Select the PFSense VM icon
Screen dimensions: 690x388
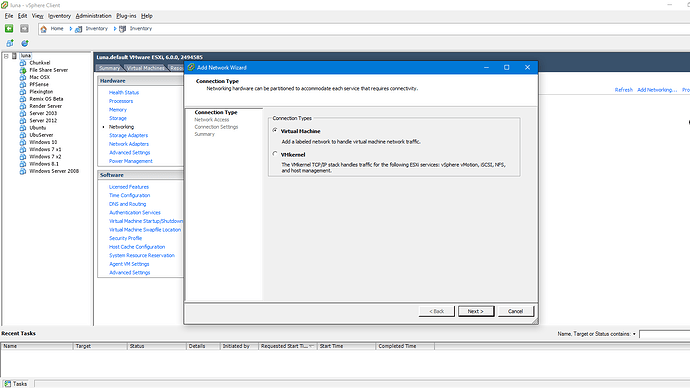23,84
